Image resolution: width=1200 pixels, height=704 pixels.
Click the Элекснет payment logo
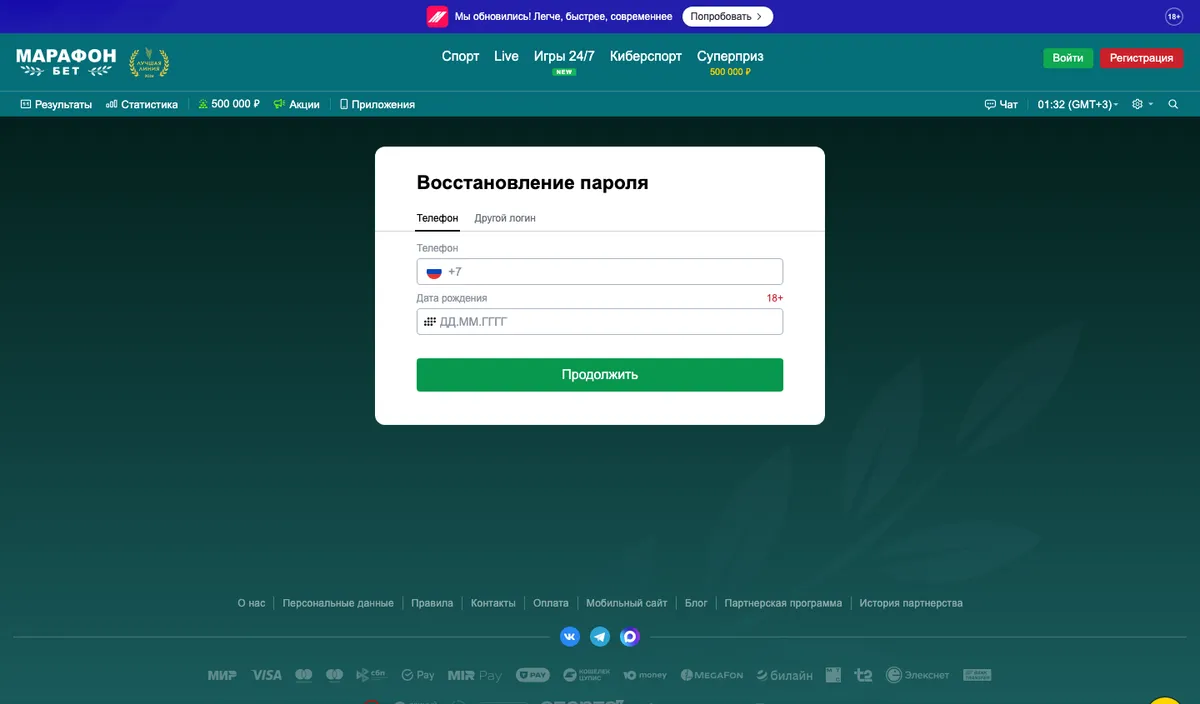(x=918, y=676)
